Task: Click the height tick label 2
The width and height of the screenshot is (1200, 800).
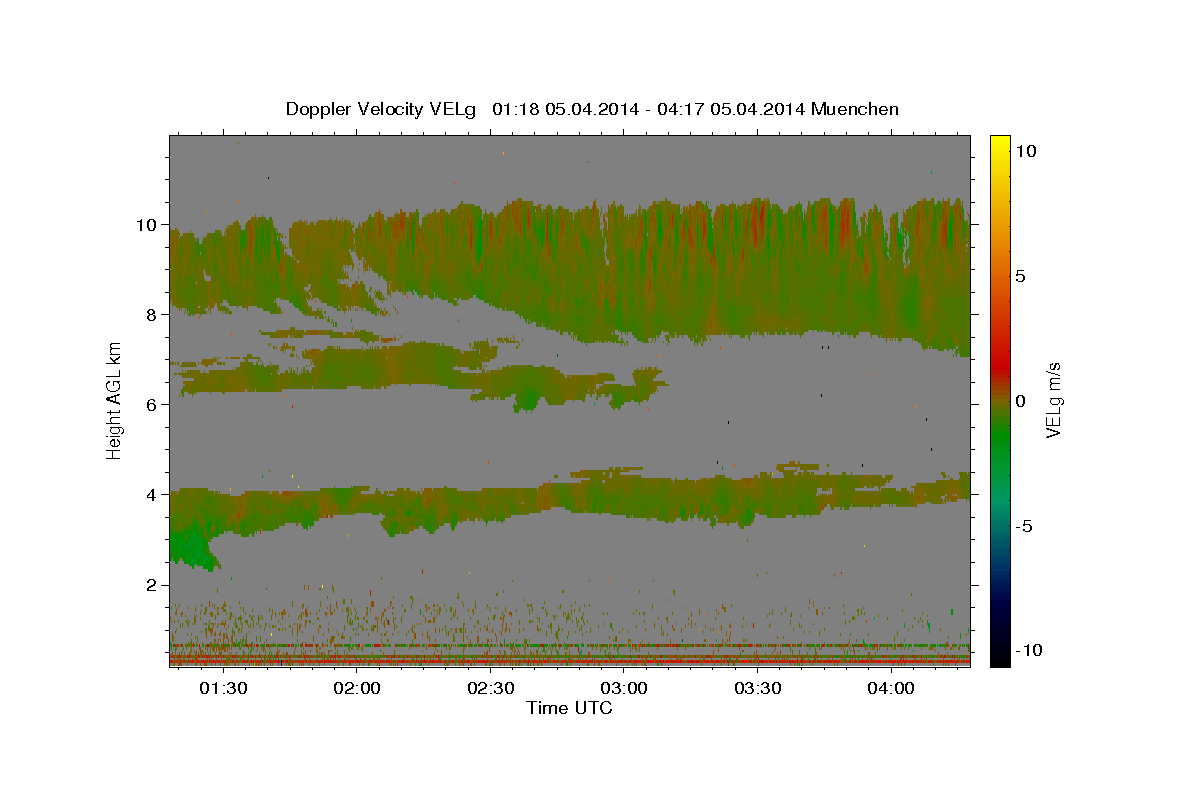Action: pyautogui.click(x=152, y=584)
